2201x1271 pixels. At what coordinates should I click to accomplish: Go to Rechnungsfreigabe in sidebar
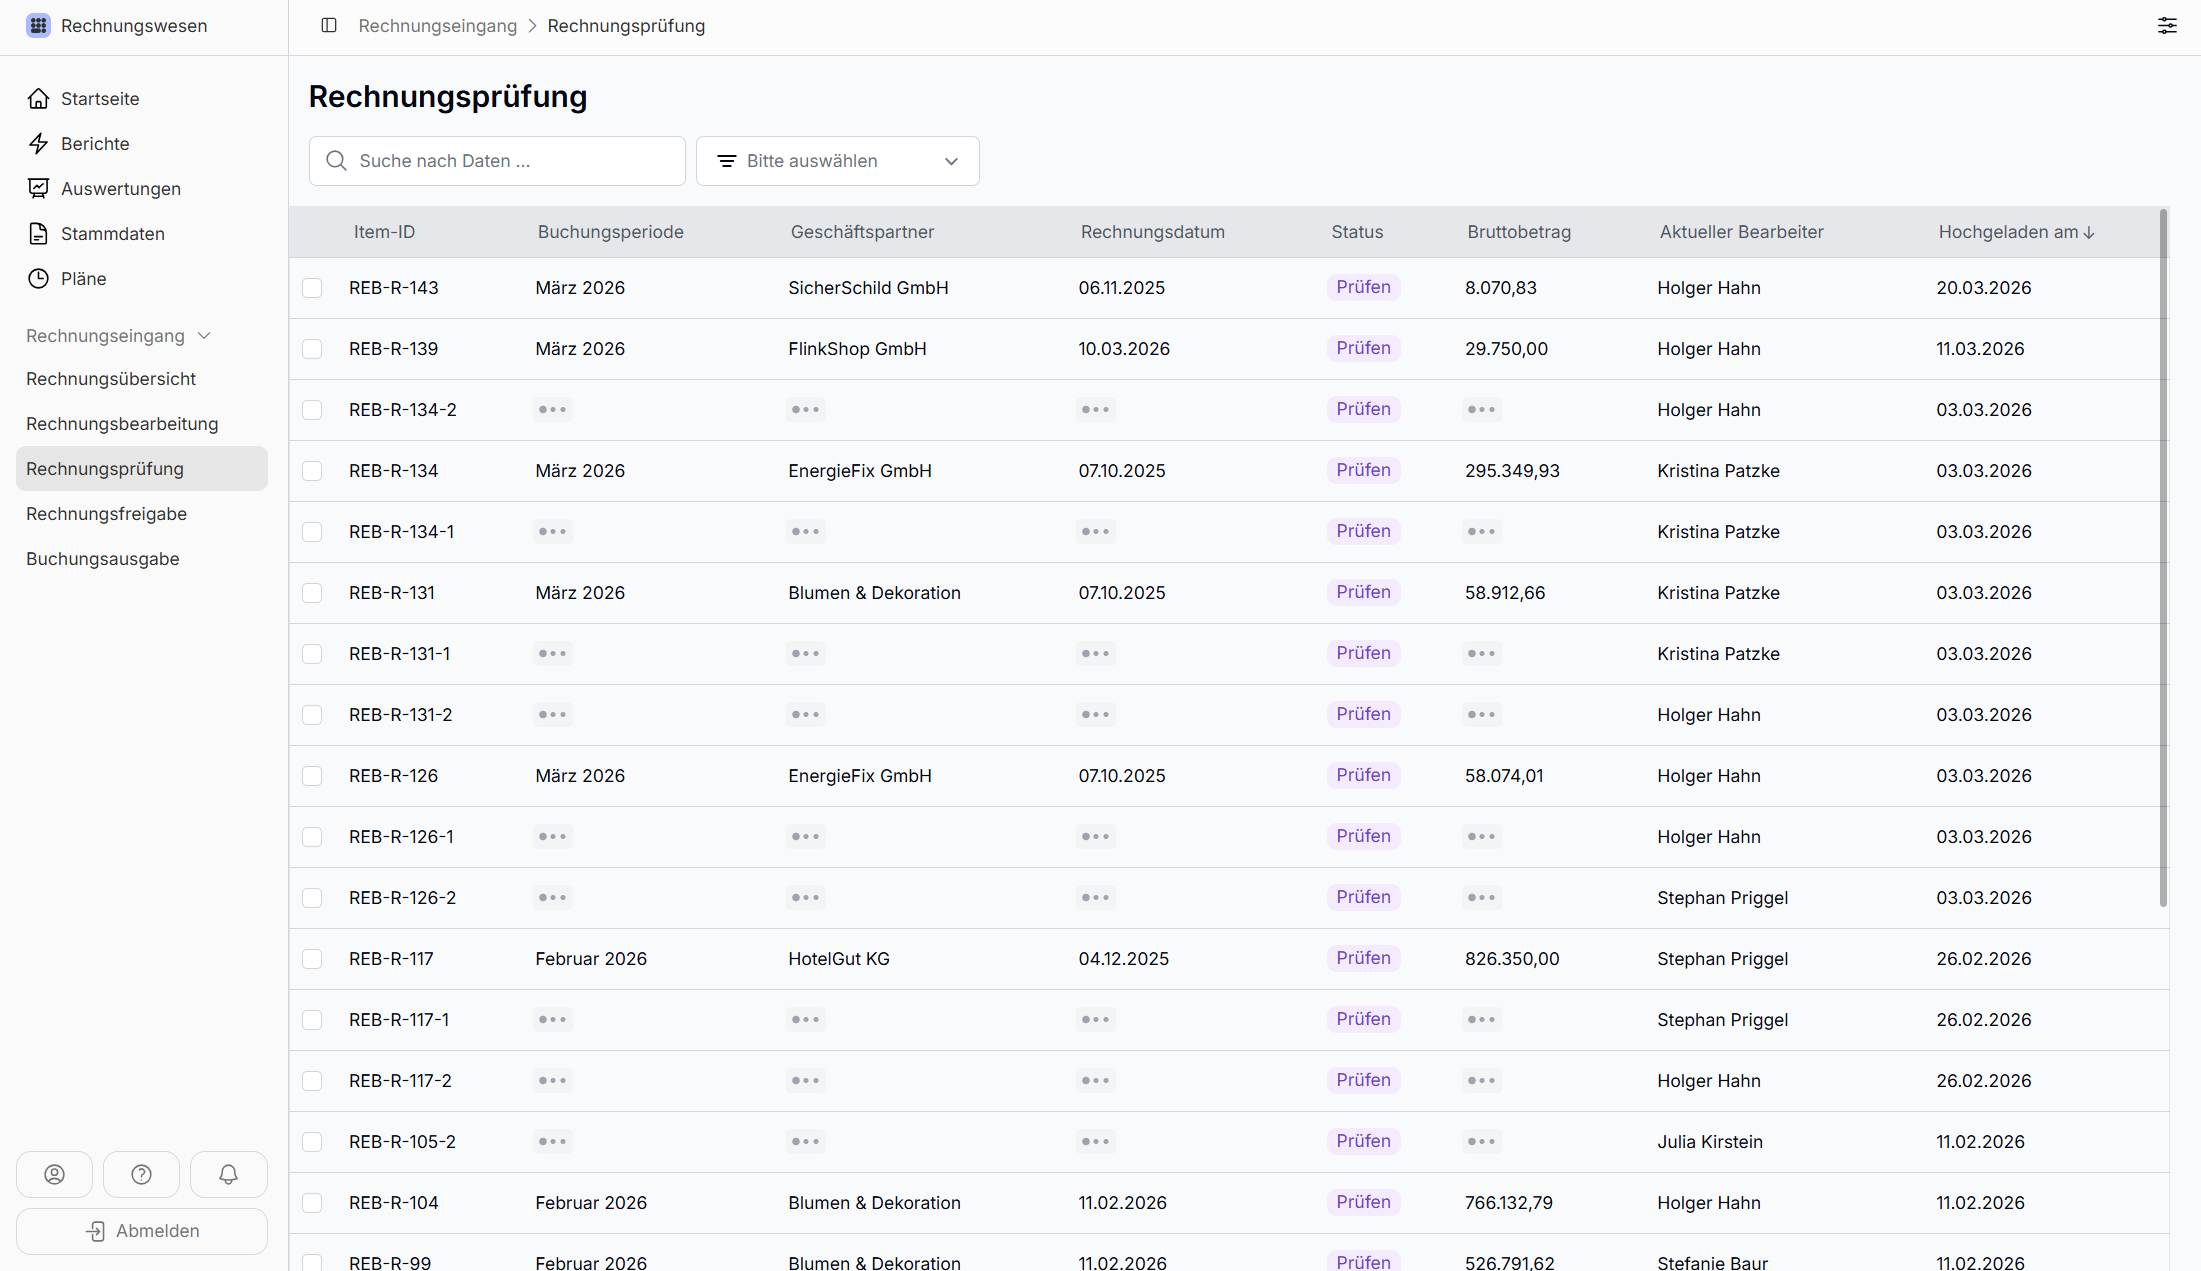107,514
